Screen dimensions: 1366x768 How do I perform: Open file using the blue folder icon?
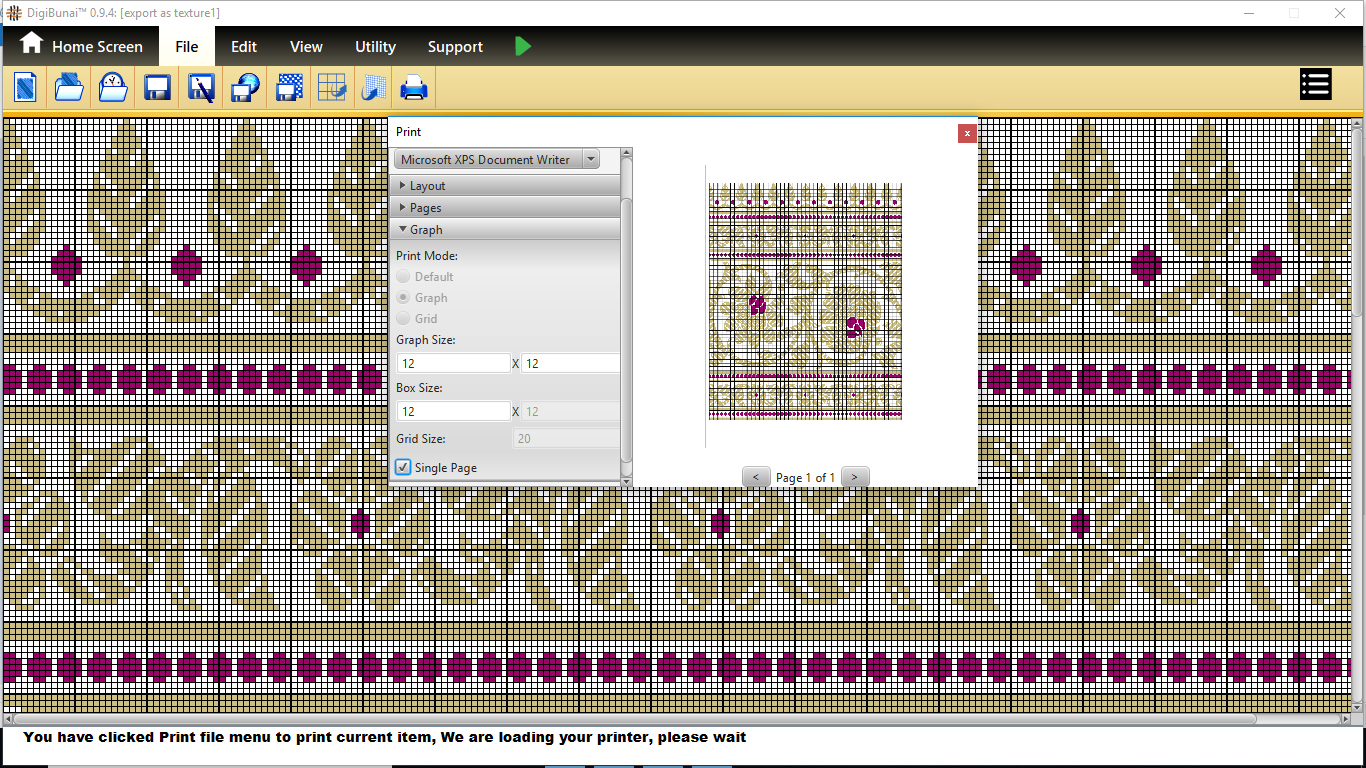point(69,88)
